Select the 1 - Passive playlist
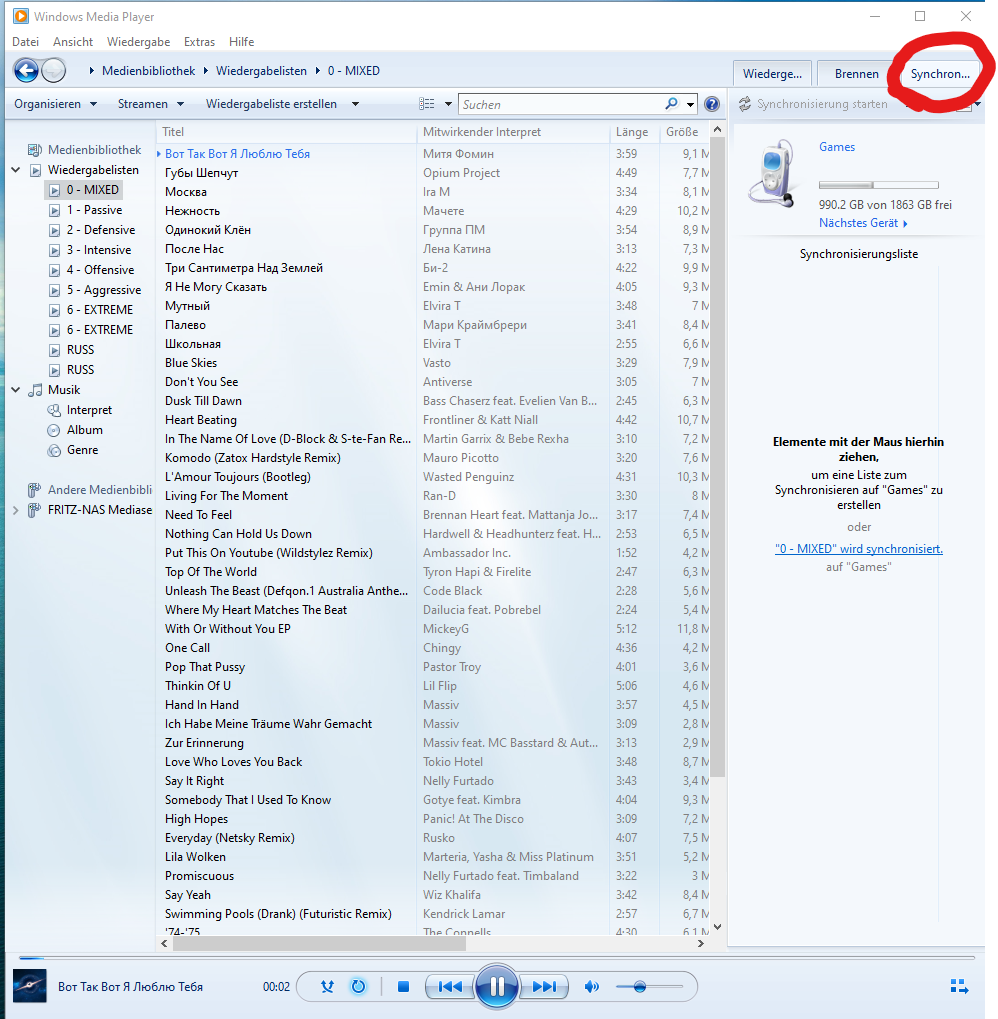The width and height of the screenshot is (998, 1019). coord(94,210)
